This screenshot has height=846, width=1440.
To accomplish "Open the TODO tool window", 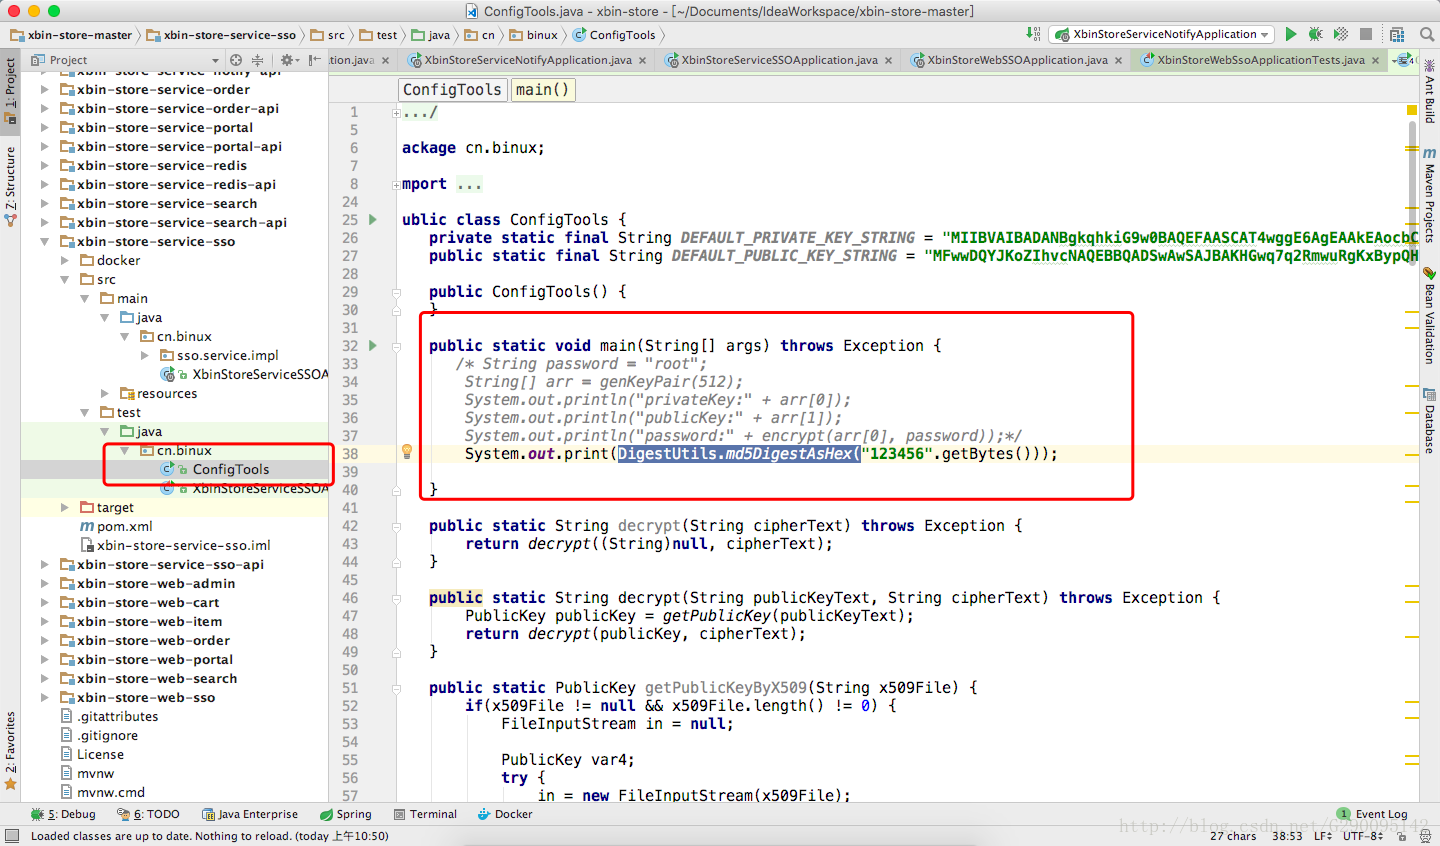I will click(x=148, y=814).
